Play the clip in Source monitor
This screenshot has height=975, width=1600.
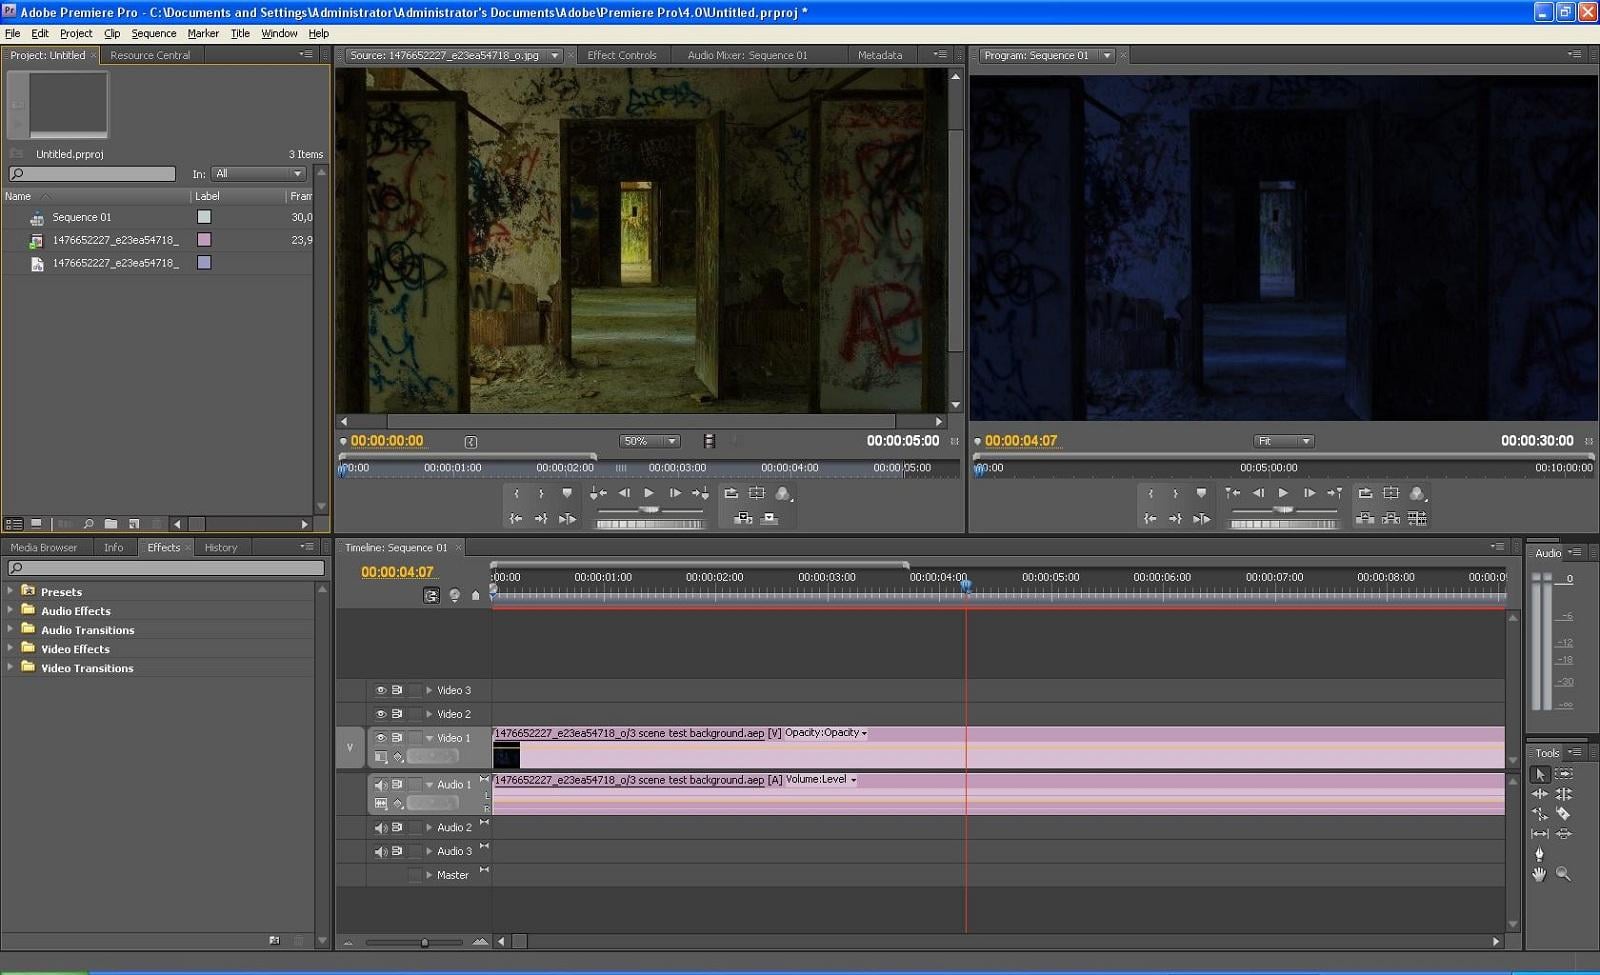pos(649,493)
